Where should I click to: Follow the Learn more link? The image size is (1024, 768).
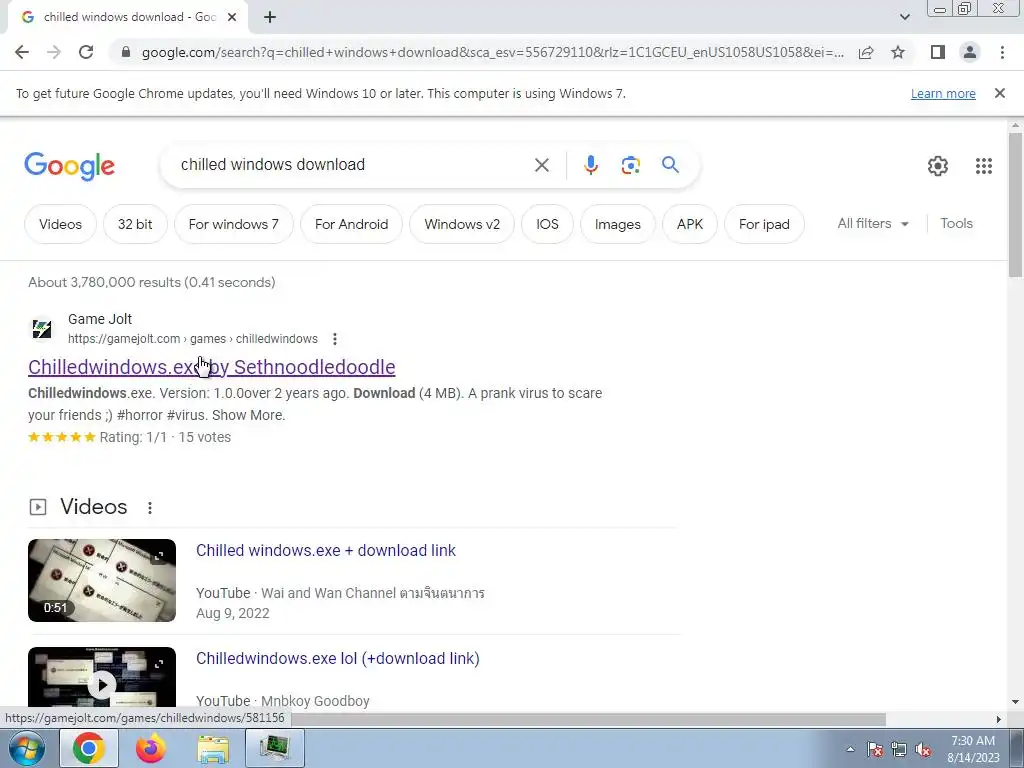pos(943,94)
